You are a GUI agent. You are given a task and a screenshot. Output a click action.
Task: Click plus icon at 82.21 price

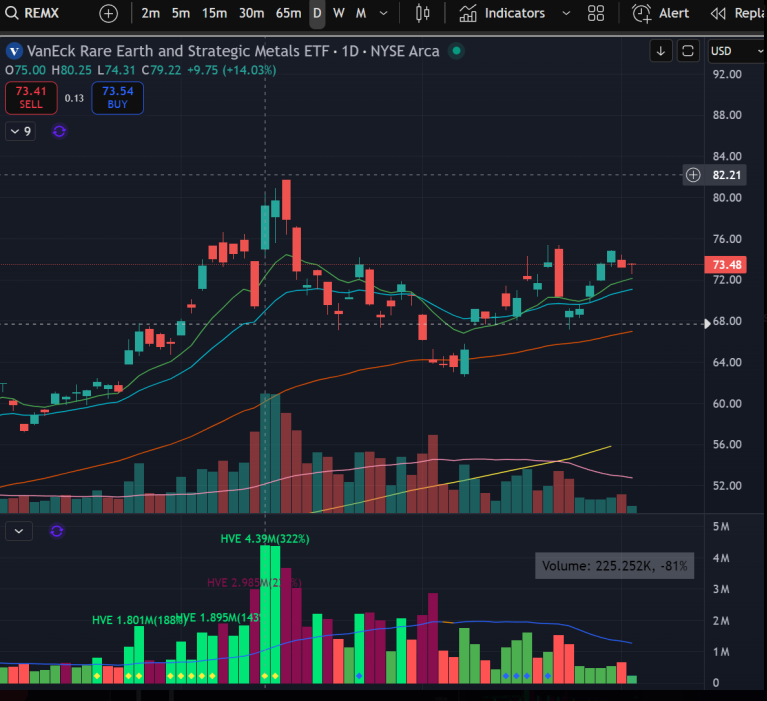693,175
